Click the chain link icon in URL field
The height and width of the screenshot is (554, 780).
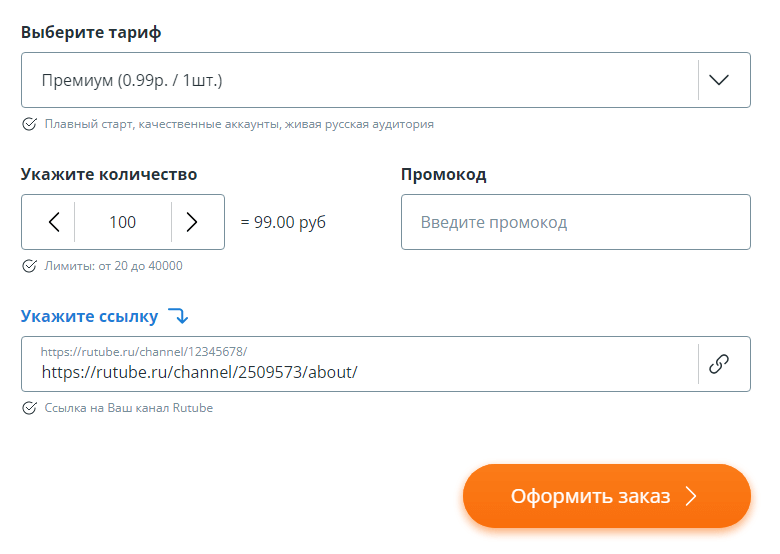(x=719, y=364)
